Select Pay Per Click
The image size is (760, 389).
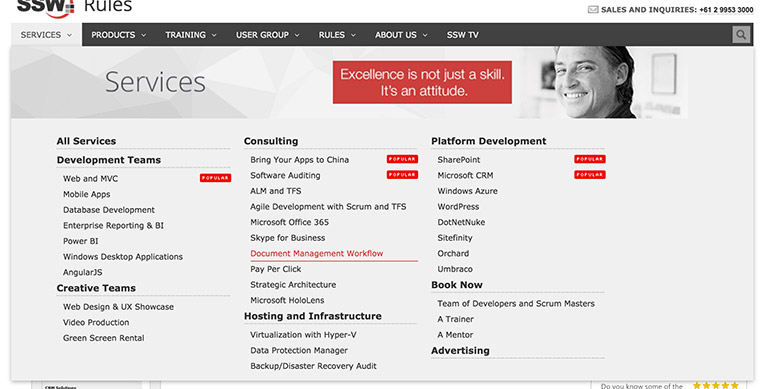(x=275, y=269)
